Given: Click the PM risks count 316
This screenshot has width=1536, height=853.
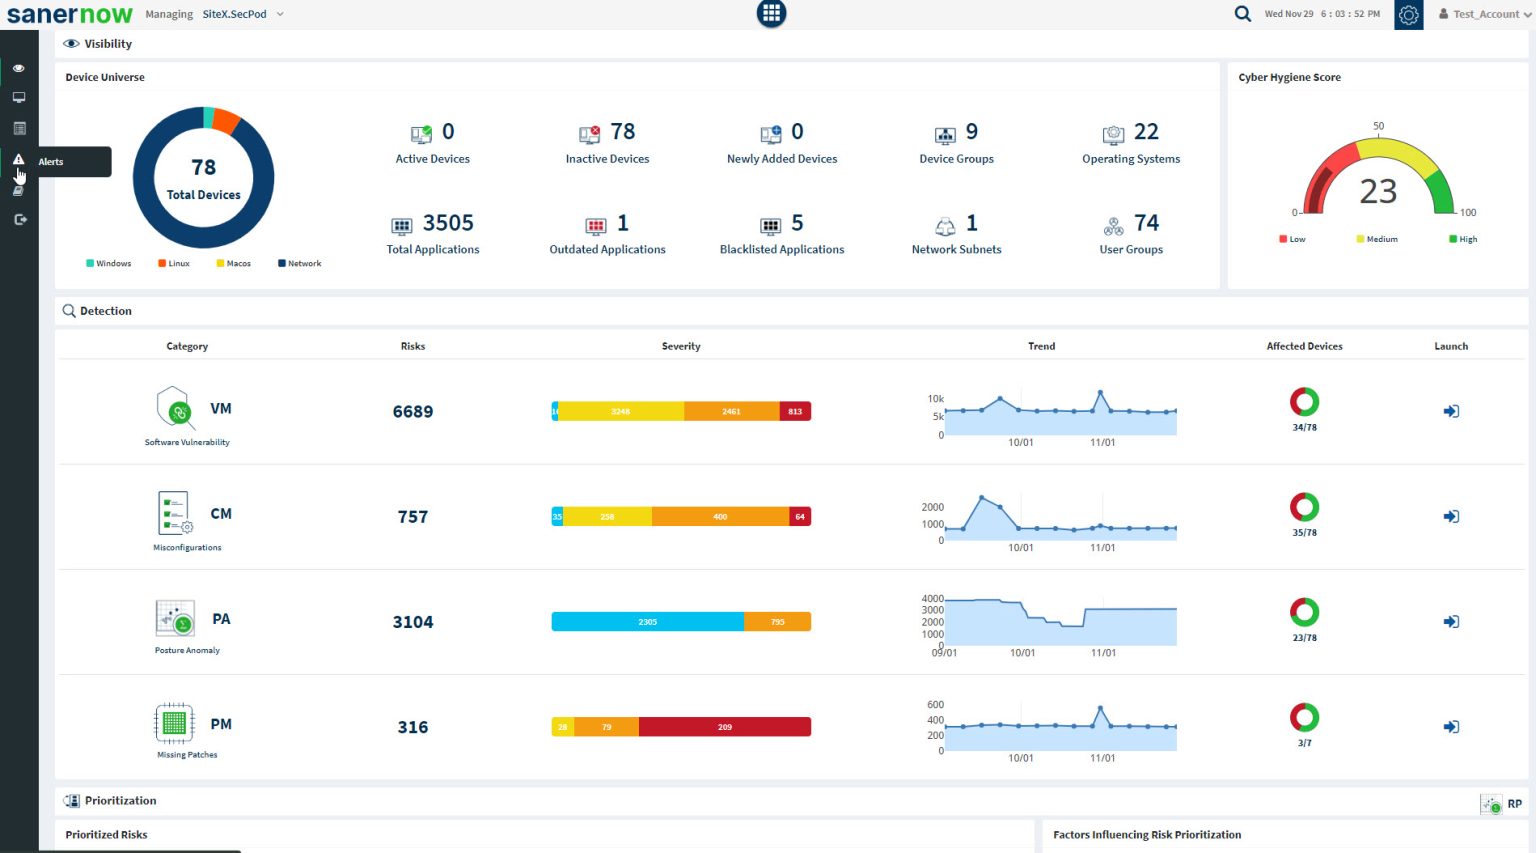Looking at the screenshot, I should [413, 727].
